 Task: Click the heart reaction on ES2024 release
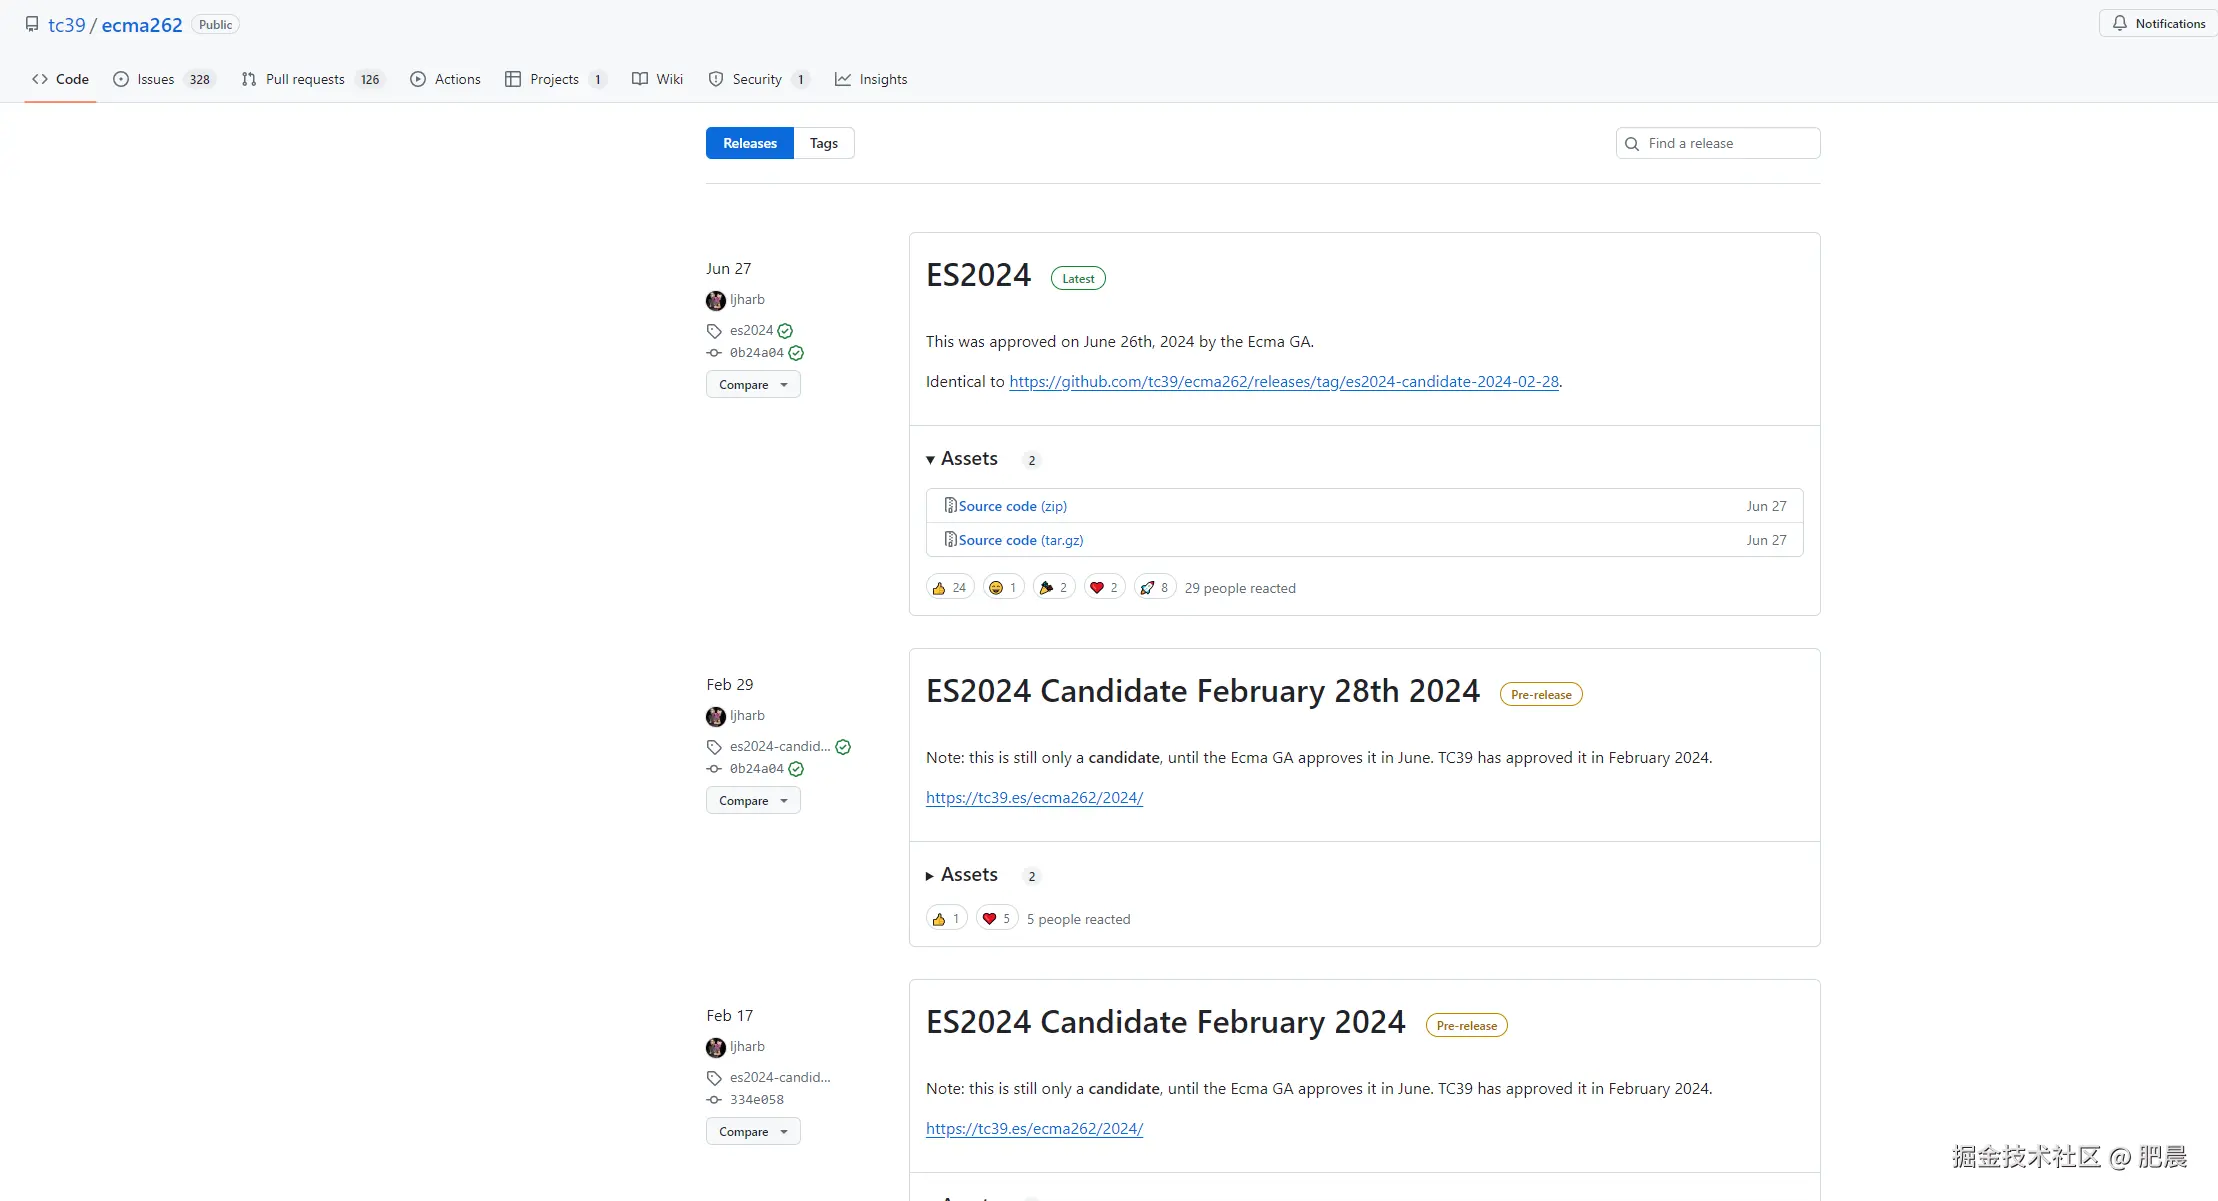pos(1104,588)
